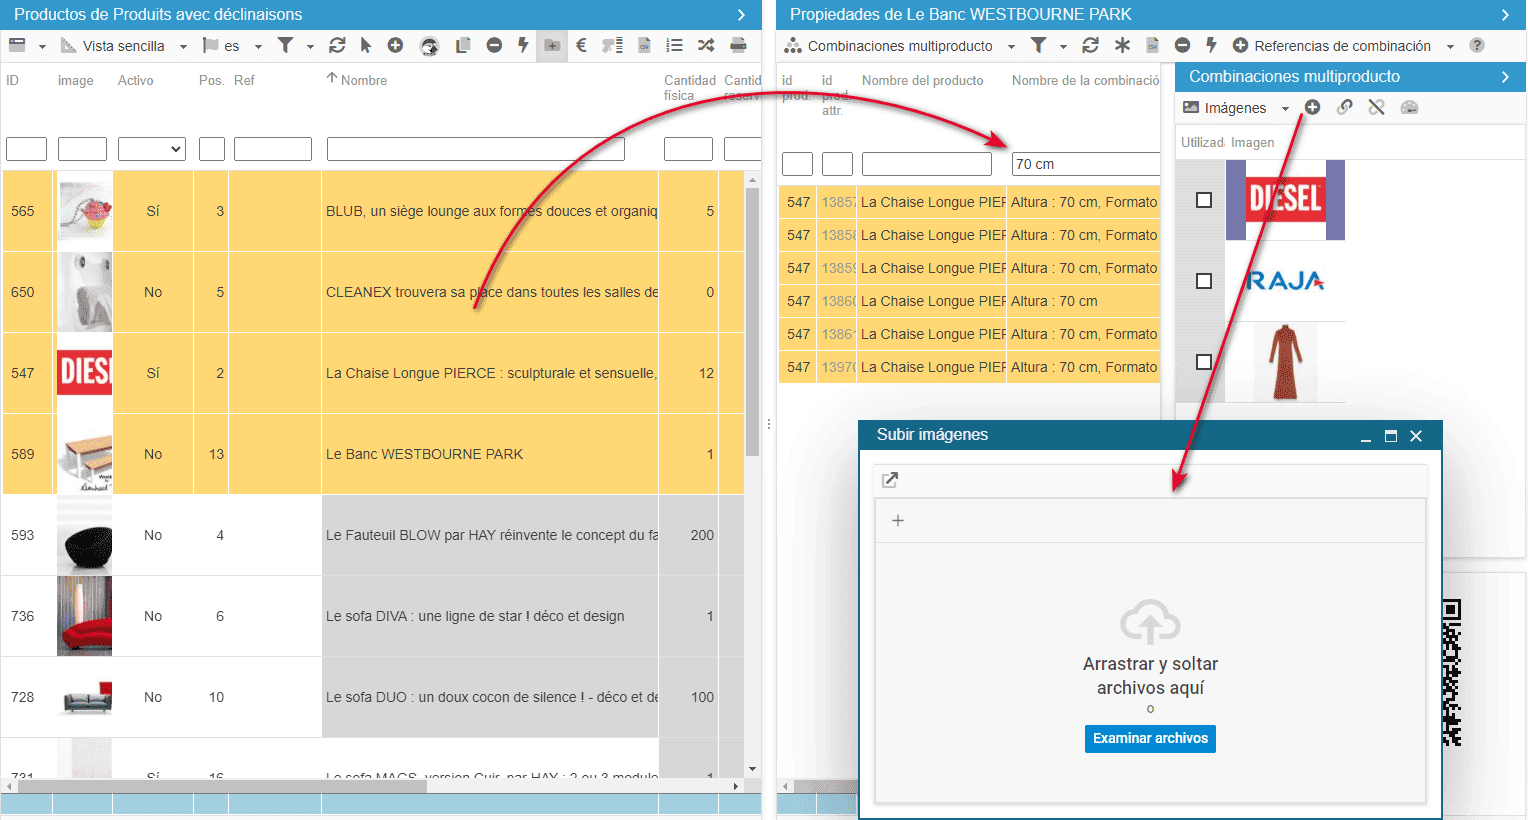Expand the 'es' language dropdown
The image size is (1528, 820).
241,46
